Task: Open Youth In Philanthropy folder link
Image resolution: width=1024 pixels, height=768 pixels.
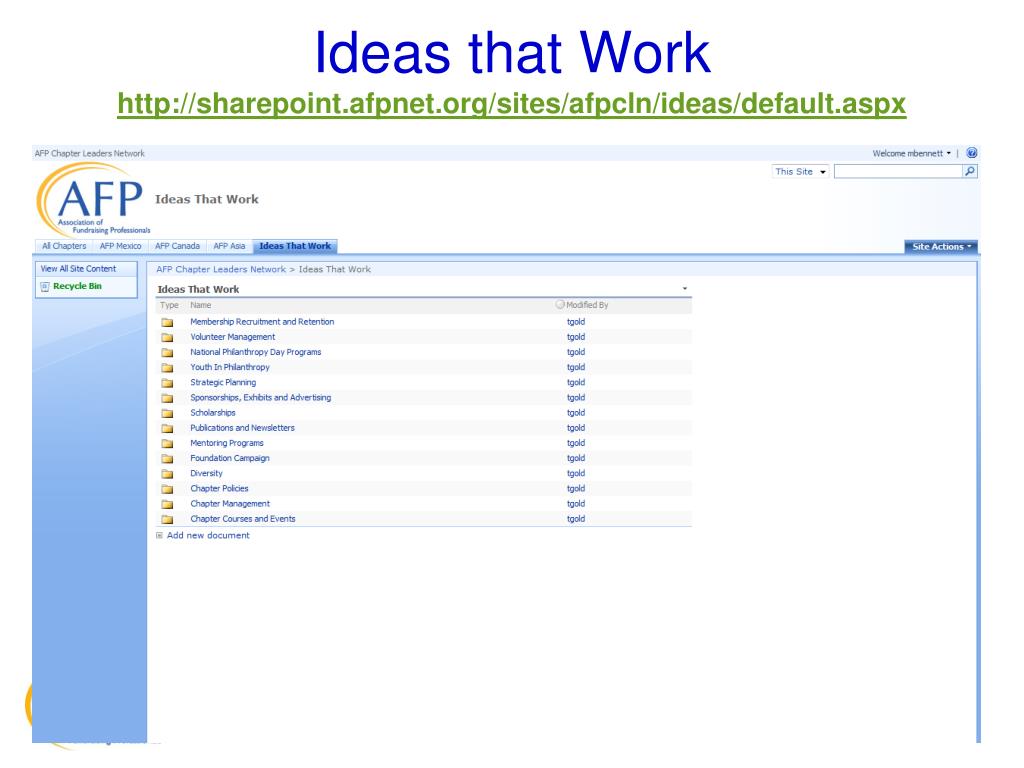Action: click(230, 367)
